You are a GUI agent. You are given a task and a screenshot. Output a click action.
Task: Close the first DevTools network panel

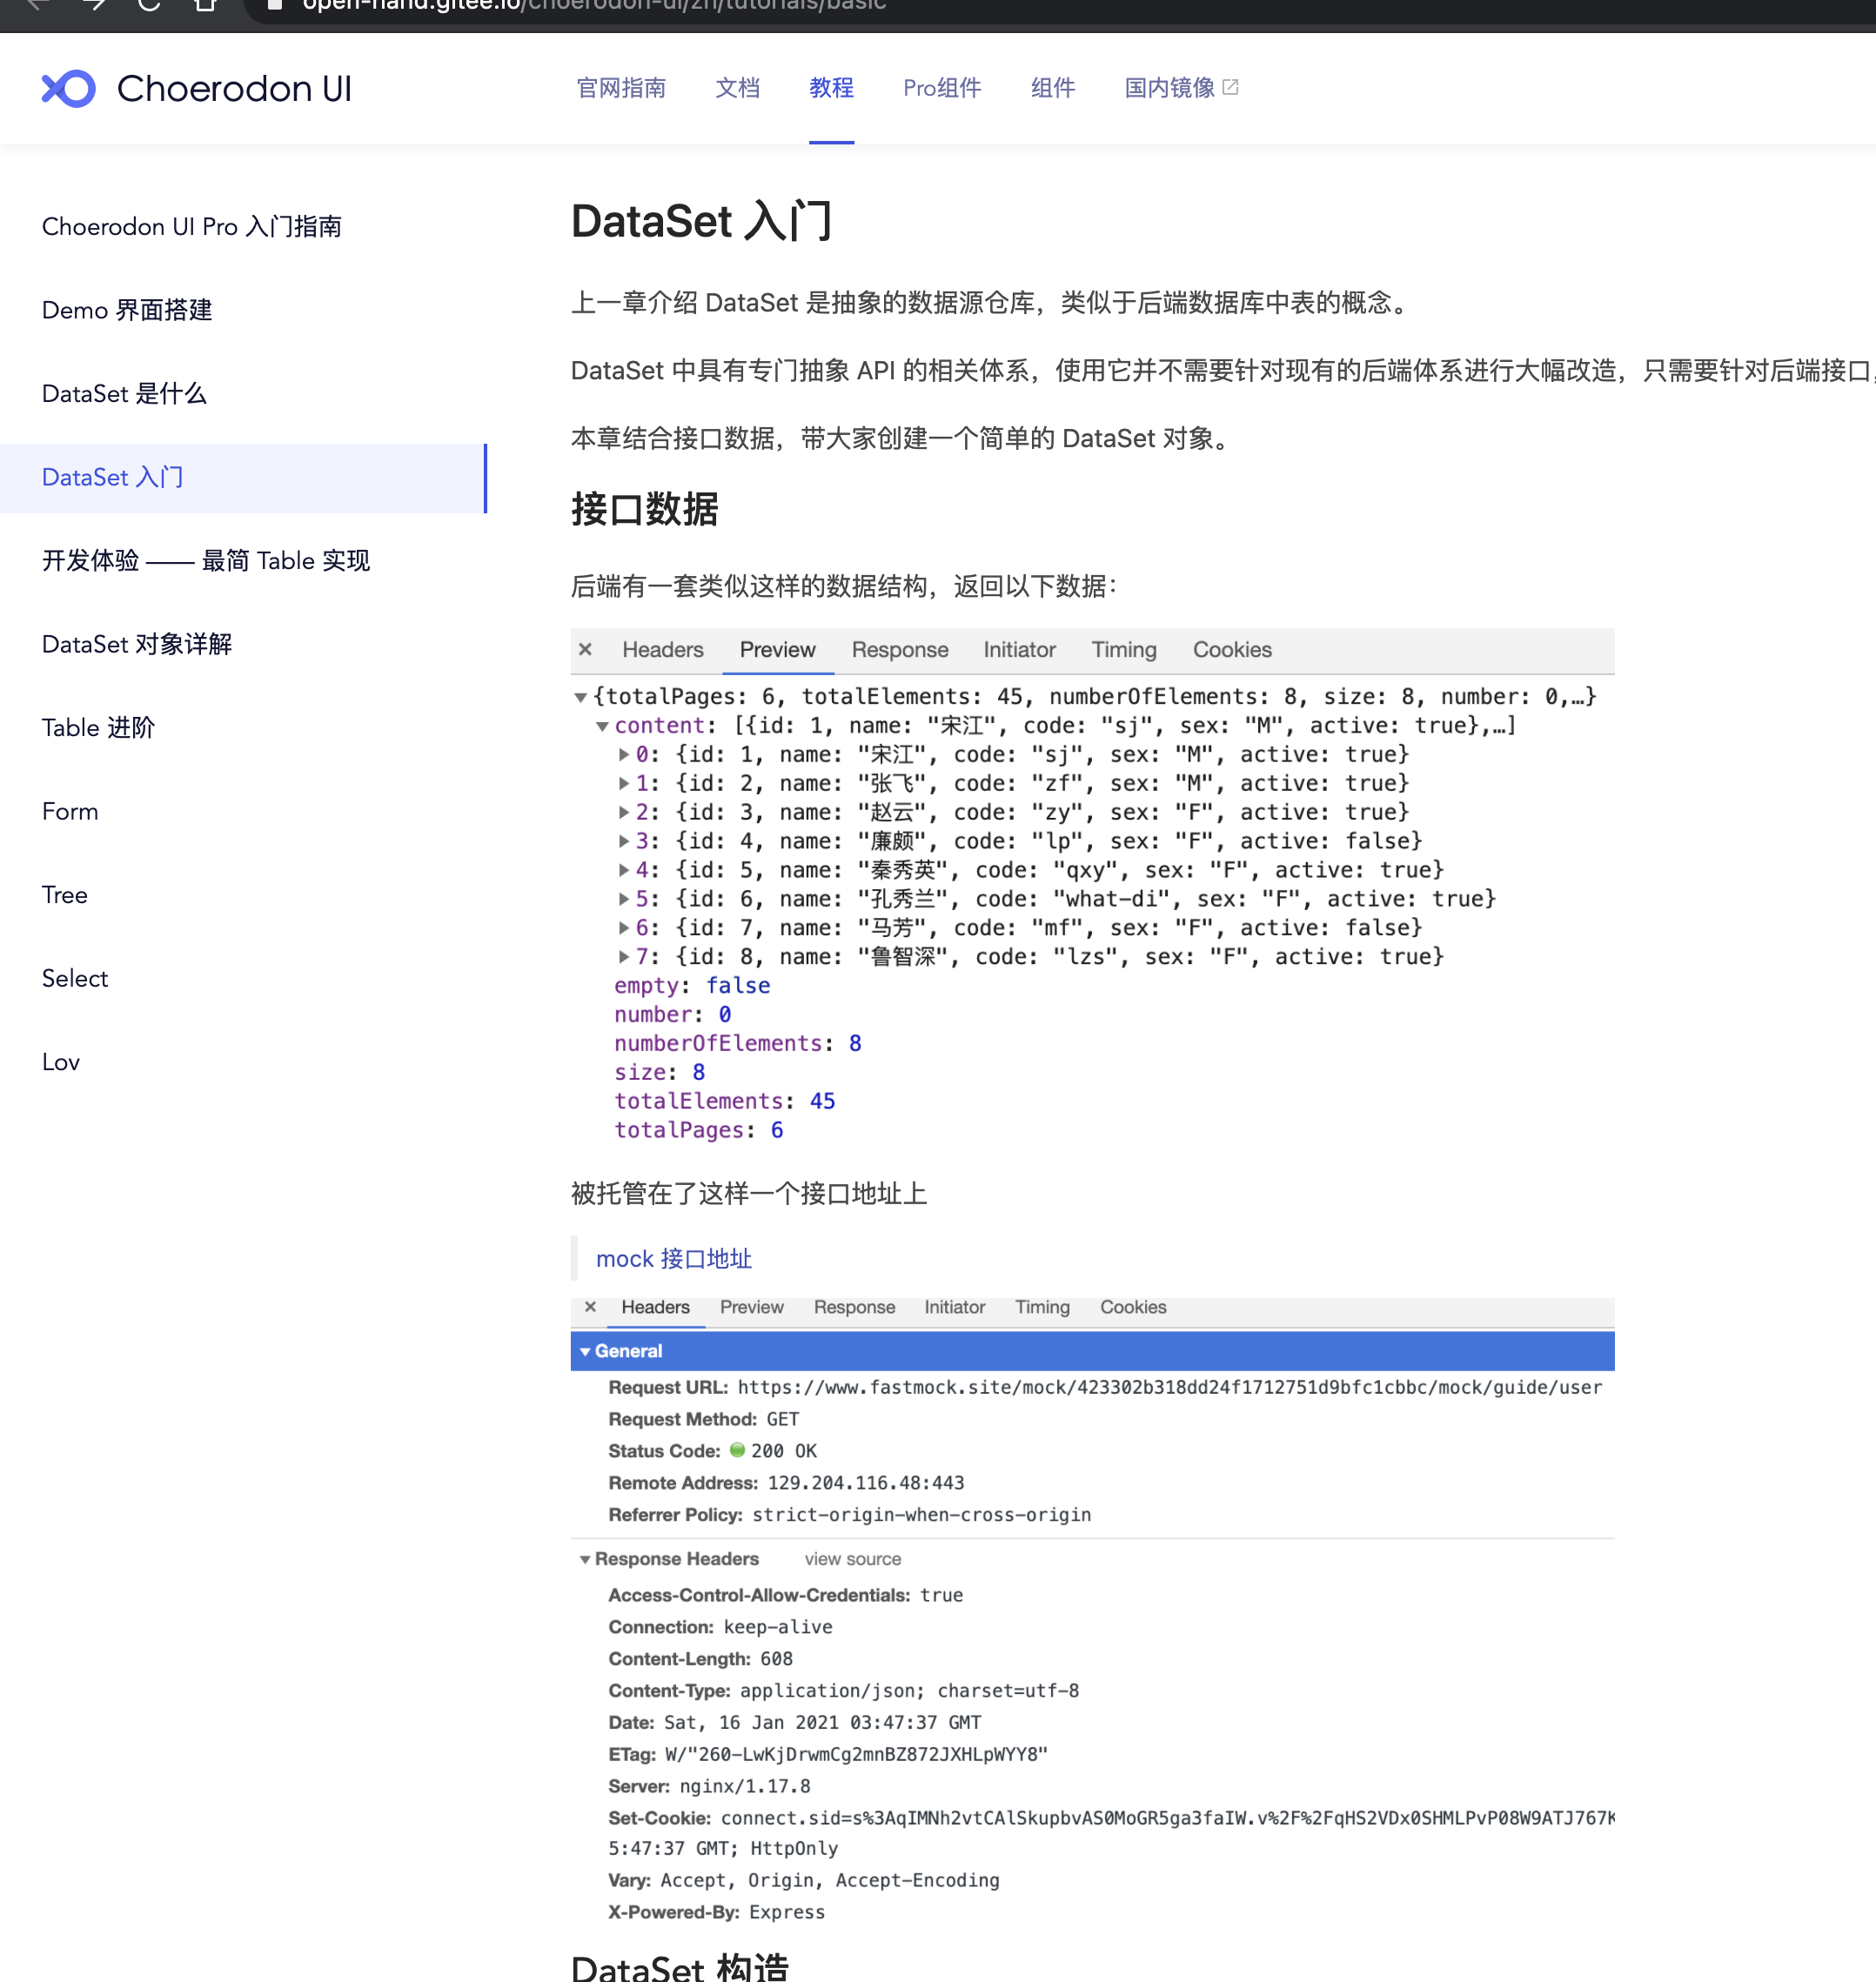click(586, 649)
